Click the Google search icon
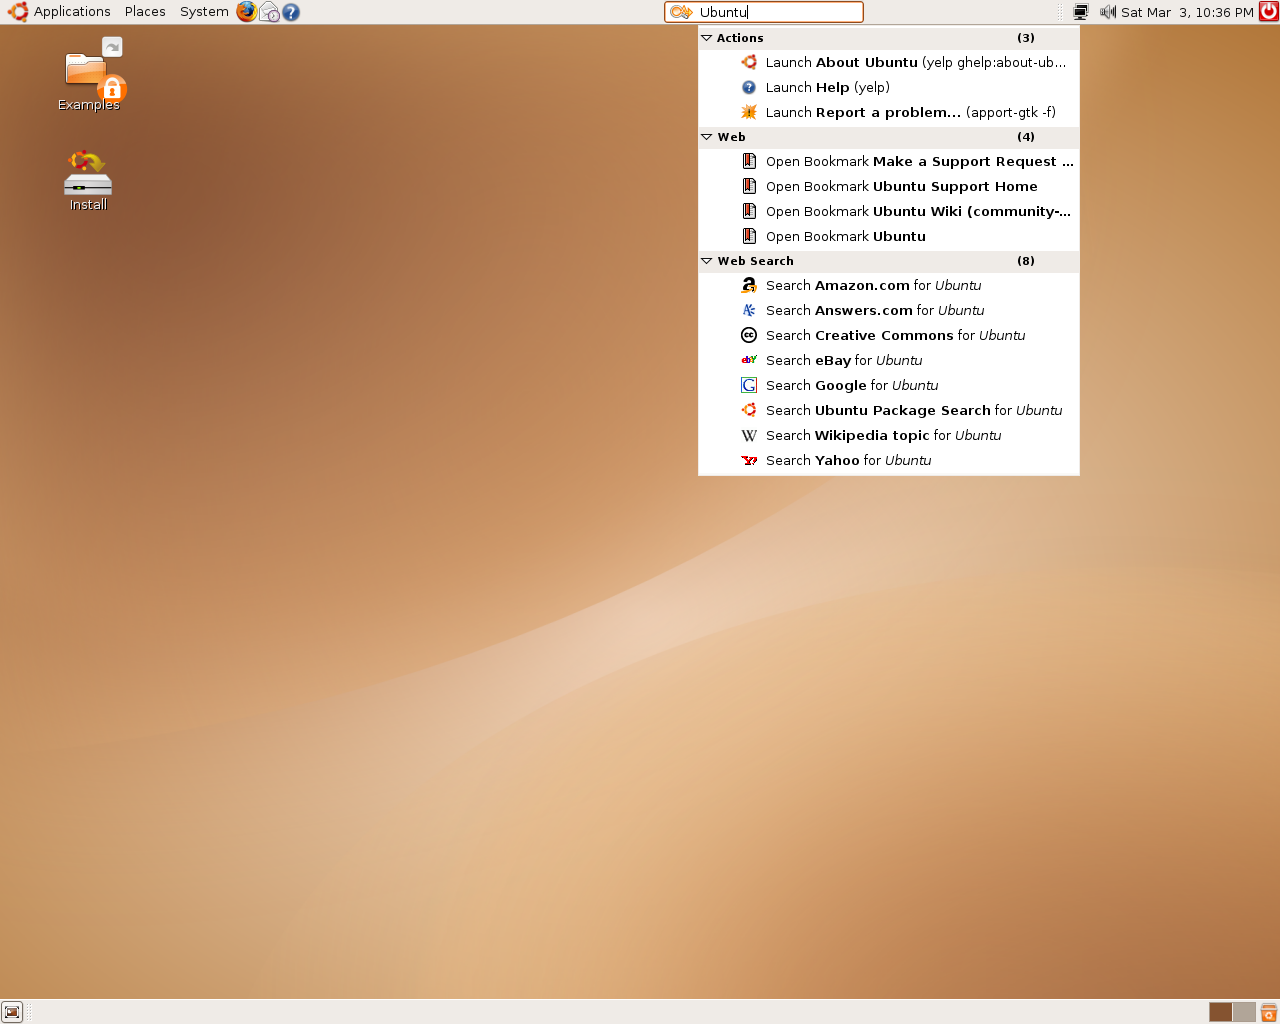Viewport: 1280px width, 1024px height. click(x=749, y=385)
